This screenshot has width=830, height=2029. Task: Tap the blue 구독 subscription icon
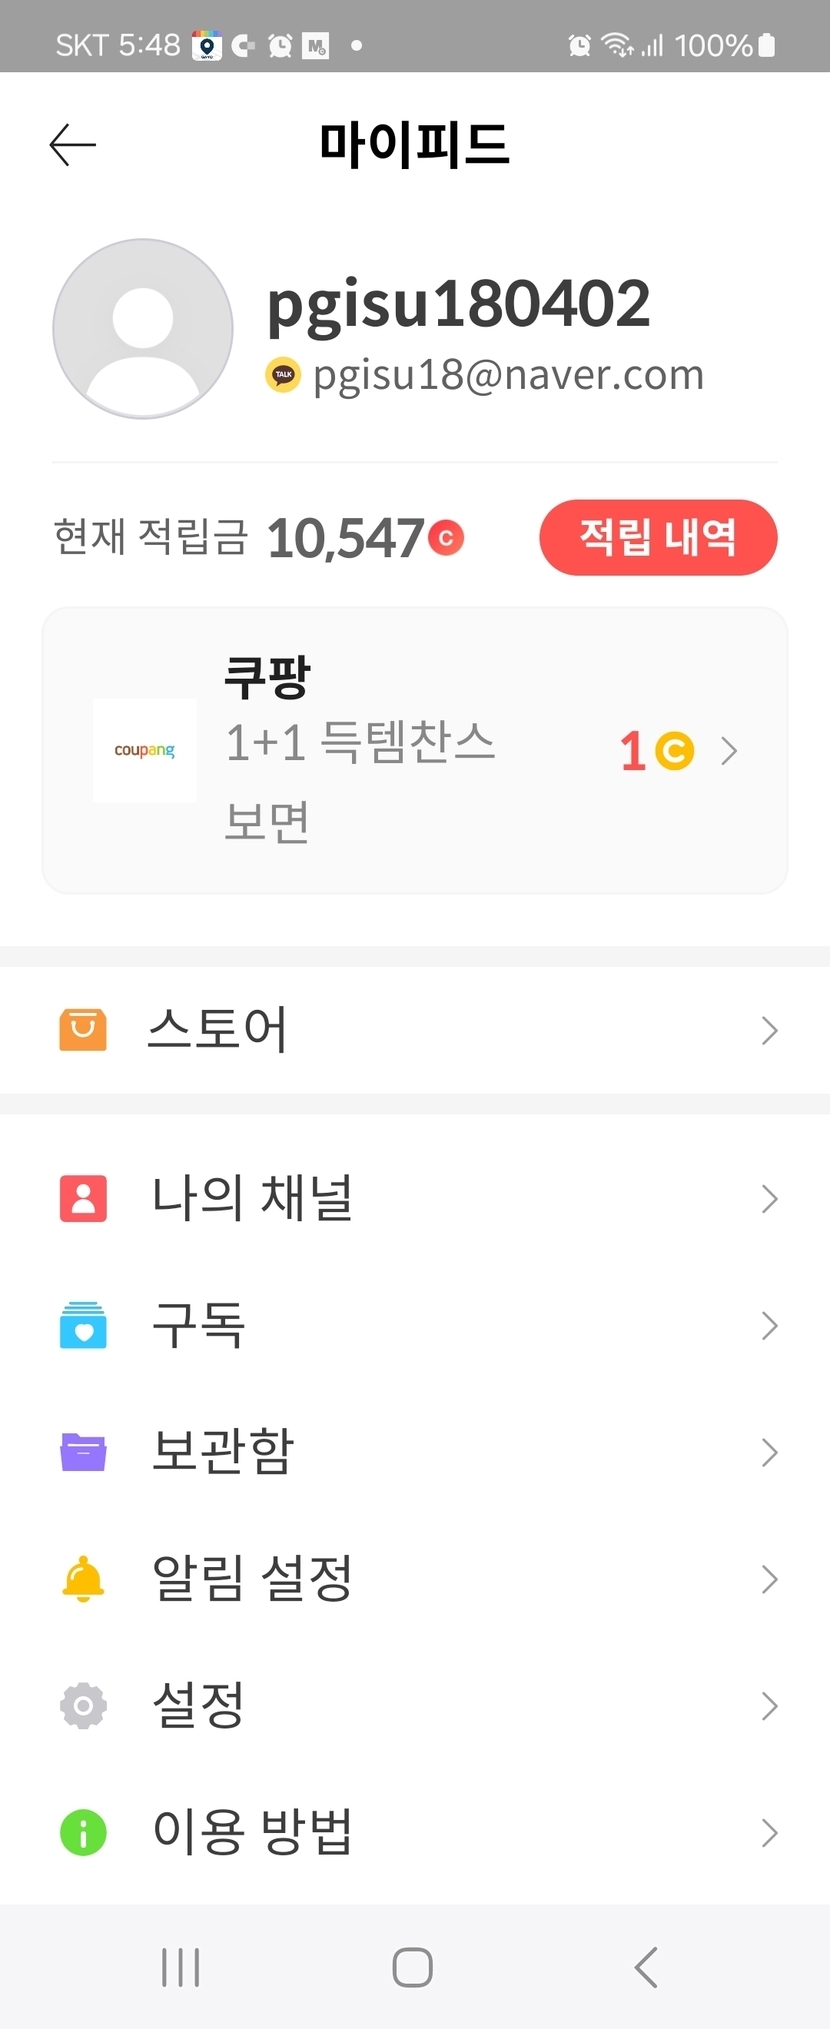tap(83, 1325)
